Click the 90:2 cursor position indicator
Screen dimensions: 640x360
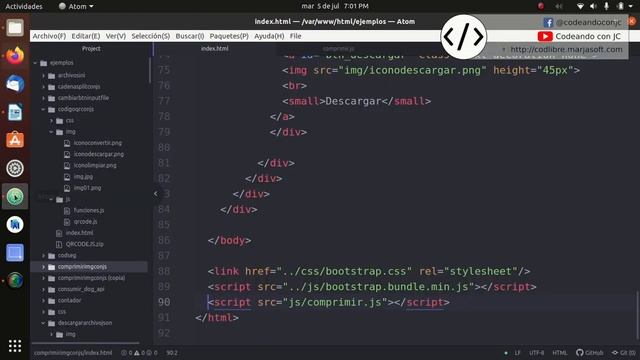pos(172,353)
